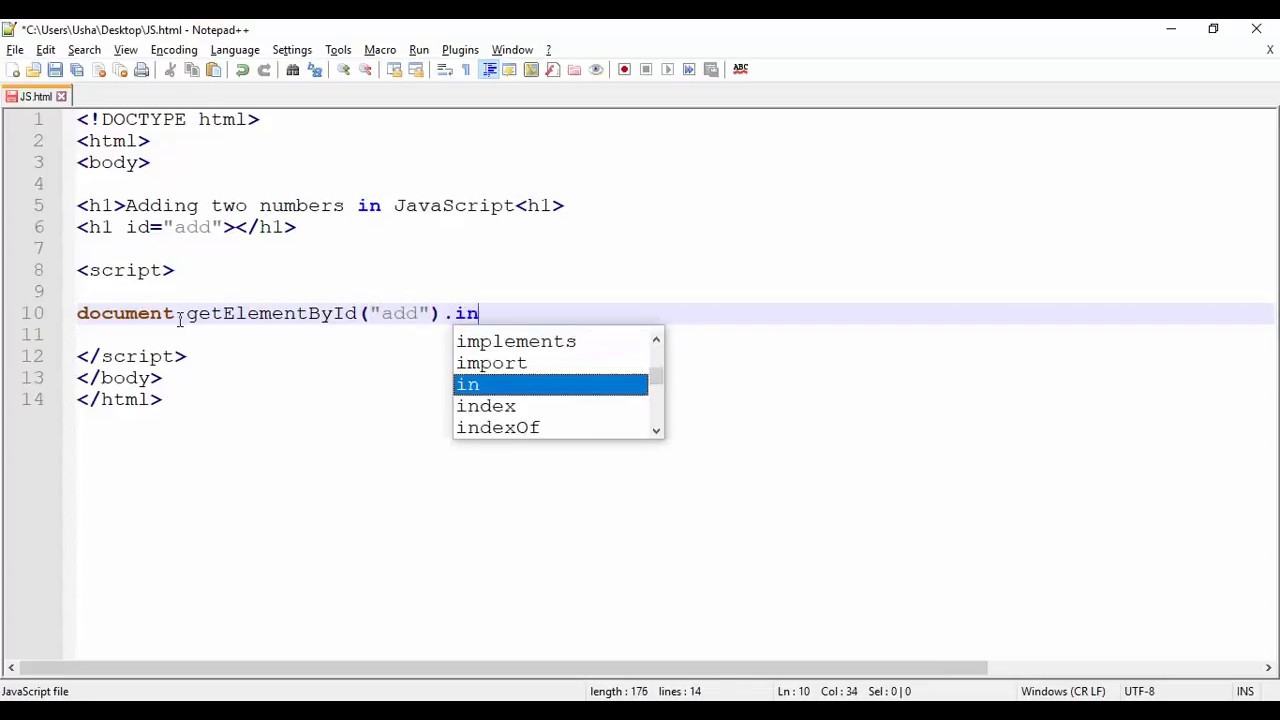Open the File menu
Screen dimensions: 1280x720
[15, 50]
